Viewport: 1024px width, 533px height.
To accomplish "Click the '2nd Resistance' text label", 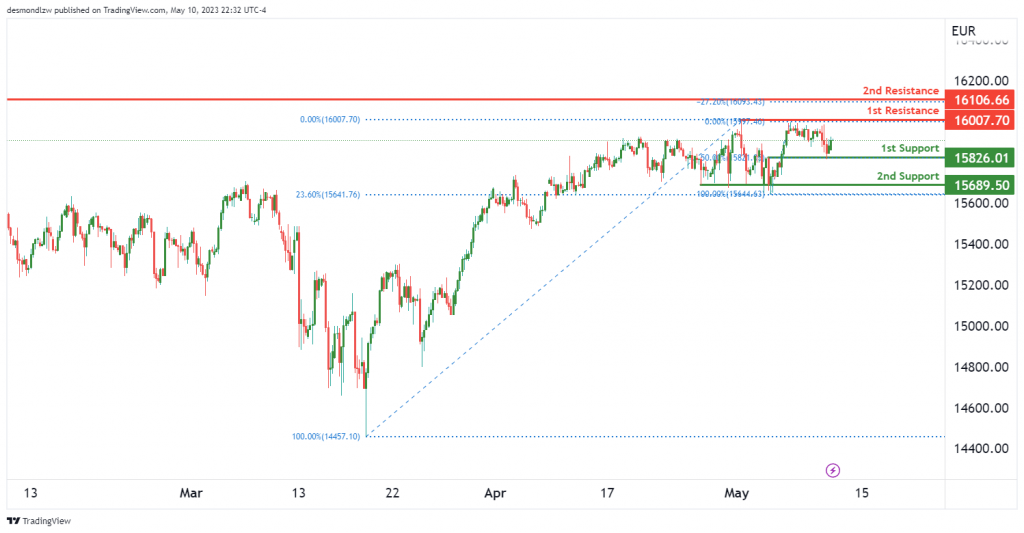I will [x=900, y=91].
